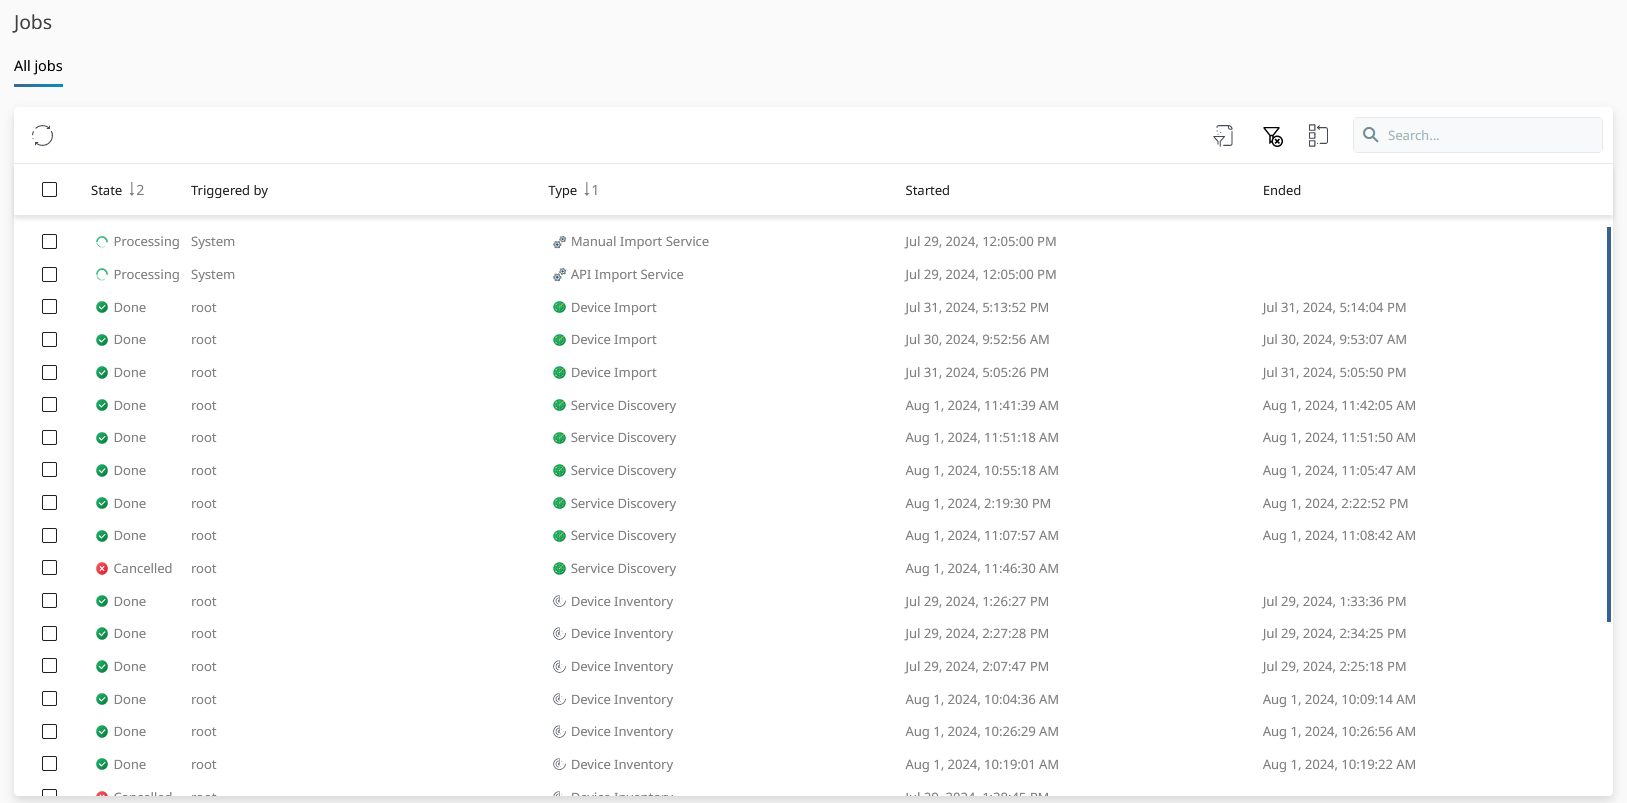This screenshot has height=803, width=1627.
Task: Clear all filters using the funnel-x icon
Action: pyautogui.click(x=1272, y=136)
